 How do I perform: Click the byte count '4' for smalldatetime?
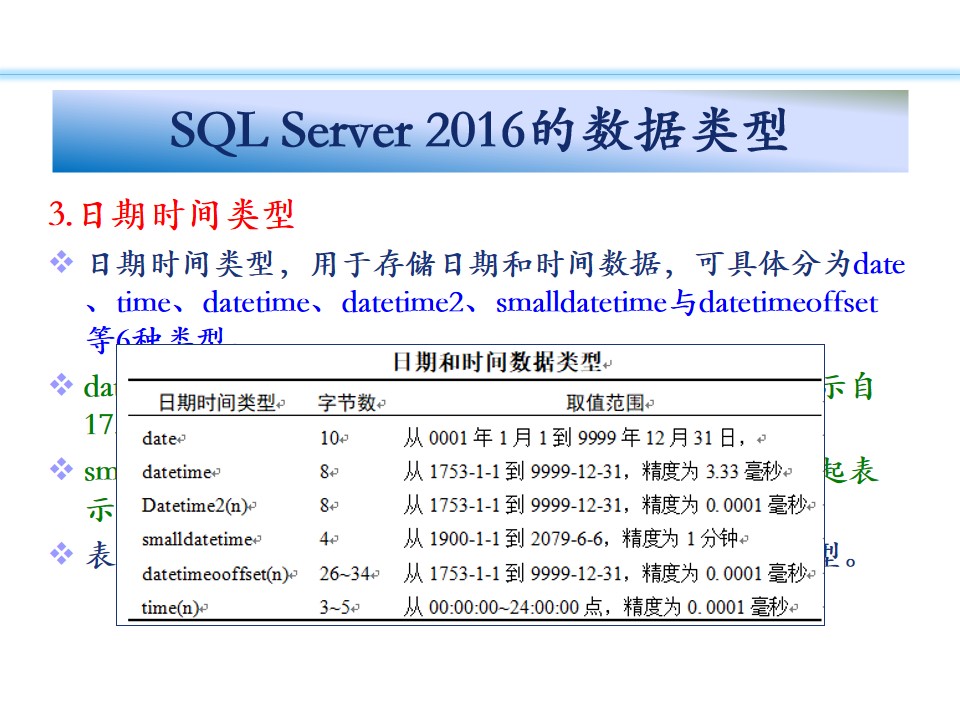click(x=324, y=539)
